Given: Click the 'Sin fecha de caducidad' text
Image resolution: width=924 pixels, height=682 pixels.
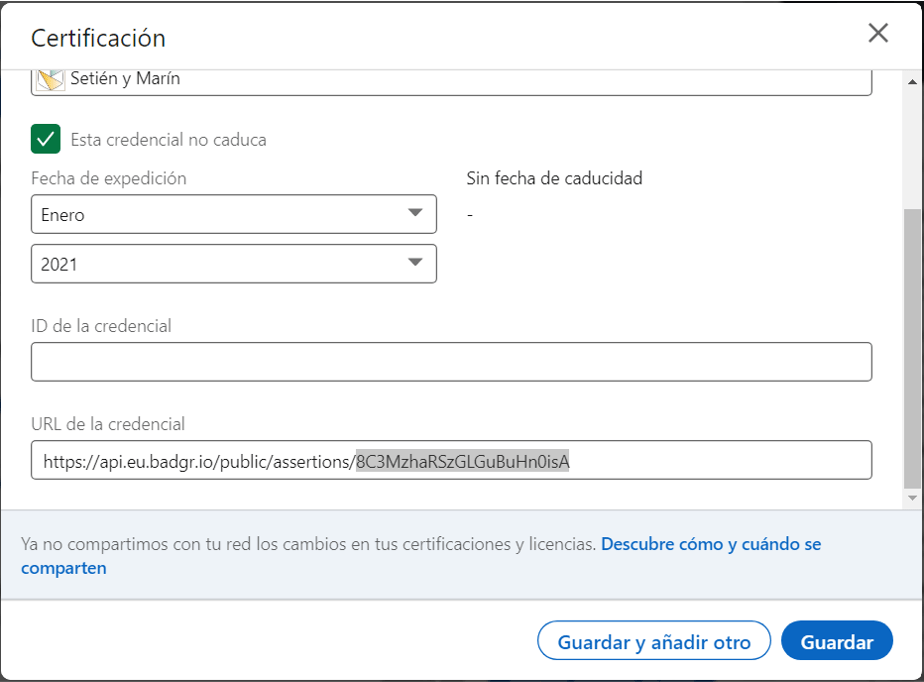Looking at the screenshot, I should [555, 178].
